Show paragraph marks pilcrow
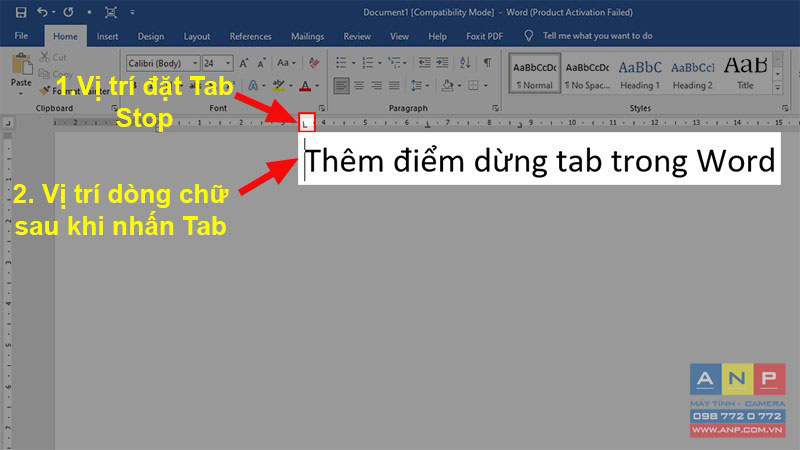The width and height of the screenshot is (800, 450). pyautogui.click(x=487, y=63)
